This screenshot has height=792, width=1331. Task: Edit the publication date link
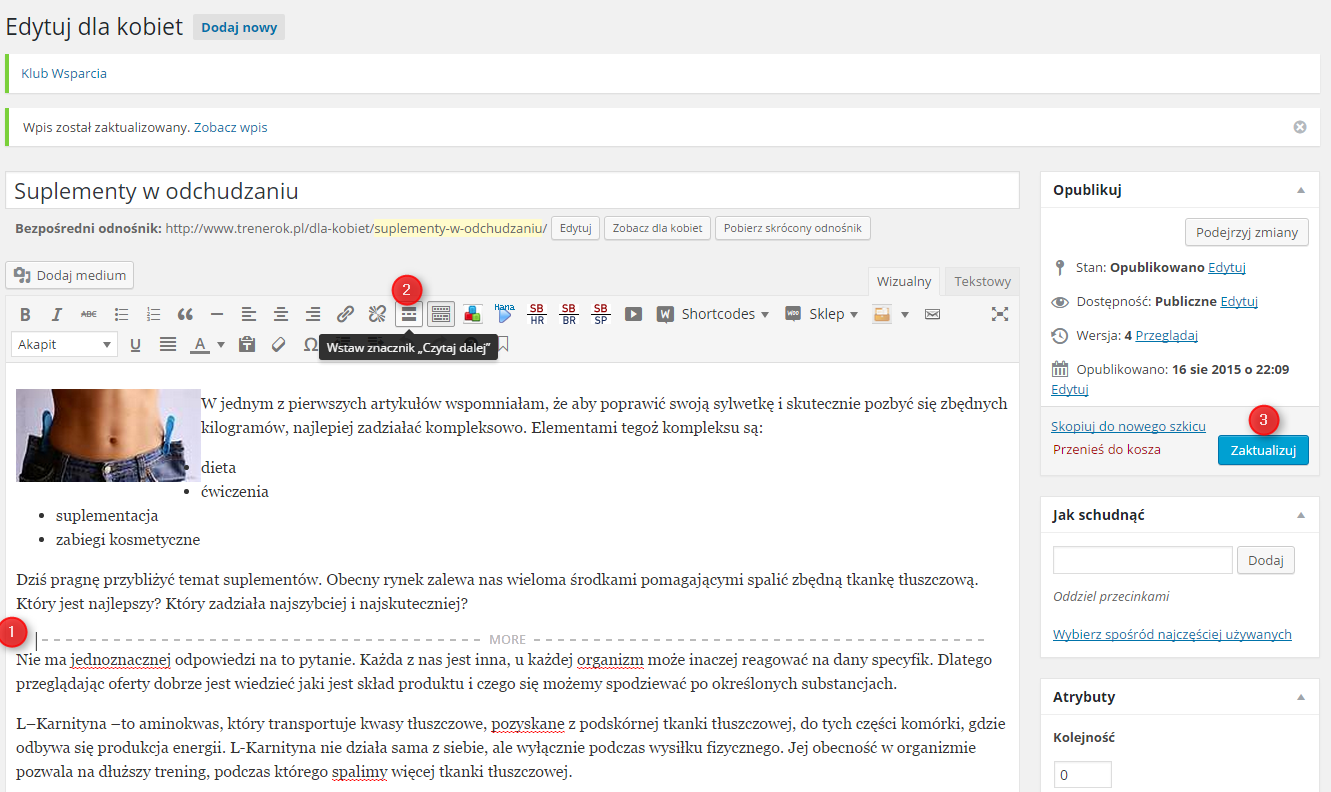pyautogui.click(x=1070, y=389)
